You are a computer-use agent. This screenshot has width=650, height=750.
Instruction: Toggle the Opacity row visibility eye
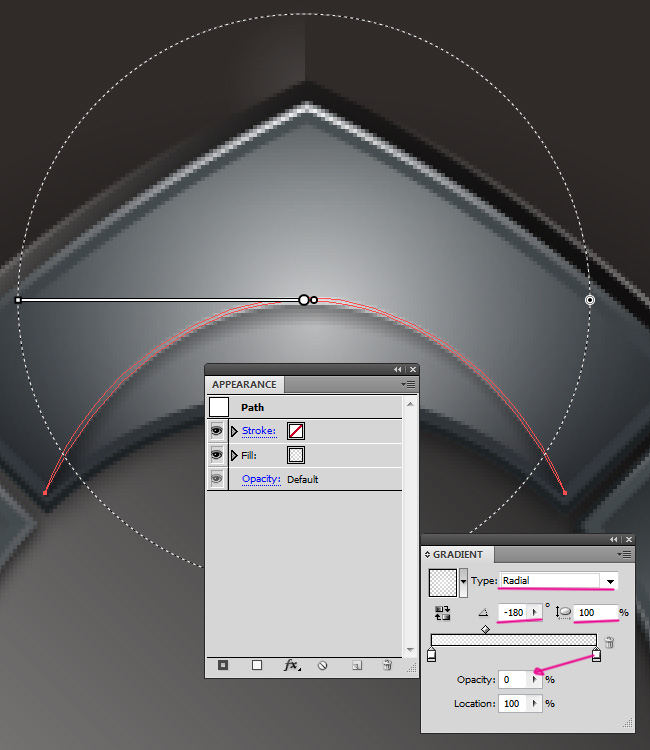click(x=216, y=479)
